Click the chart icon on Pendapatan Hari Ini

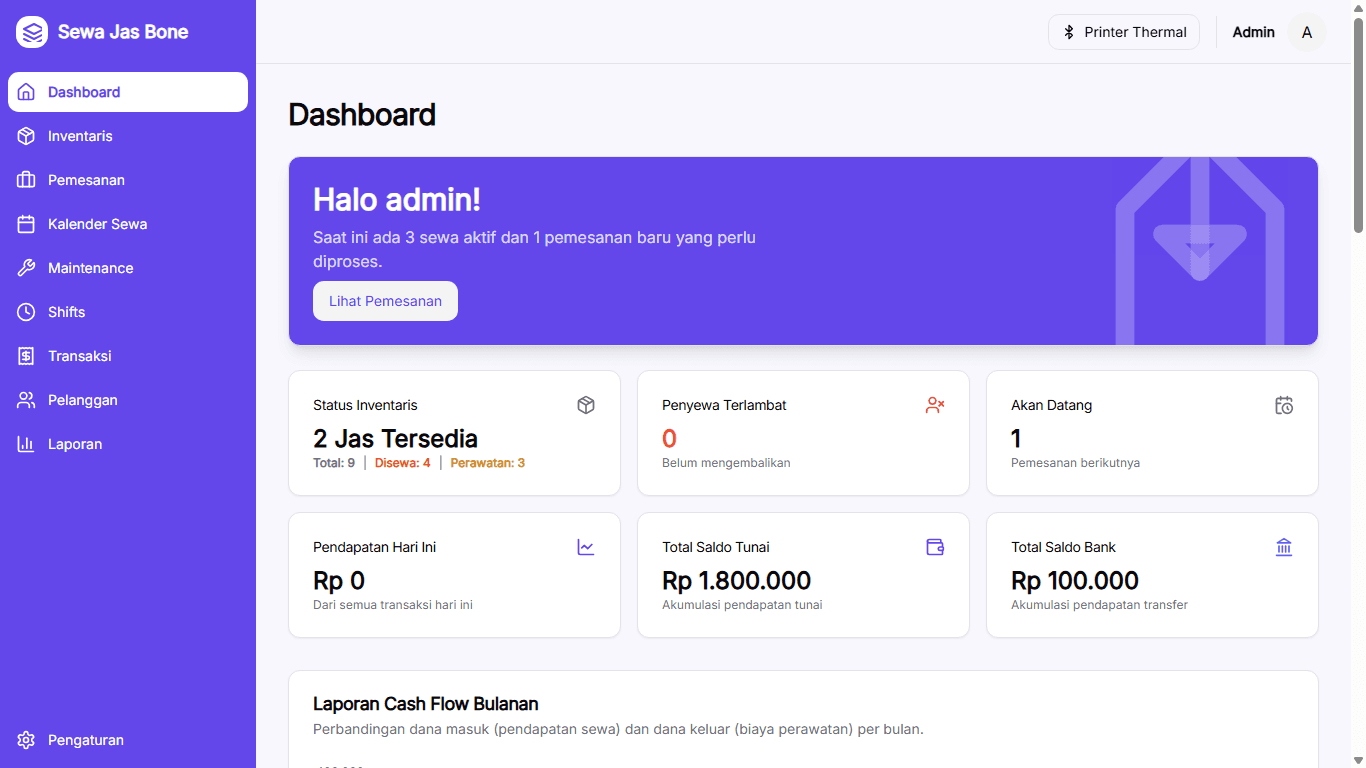click(586, 547)
